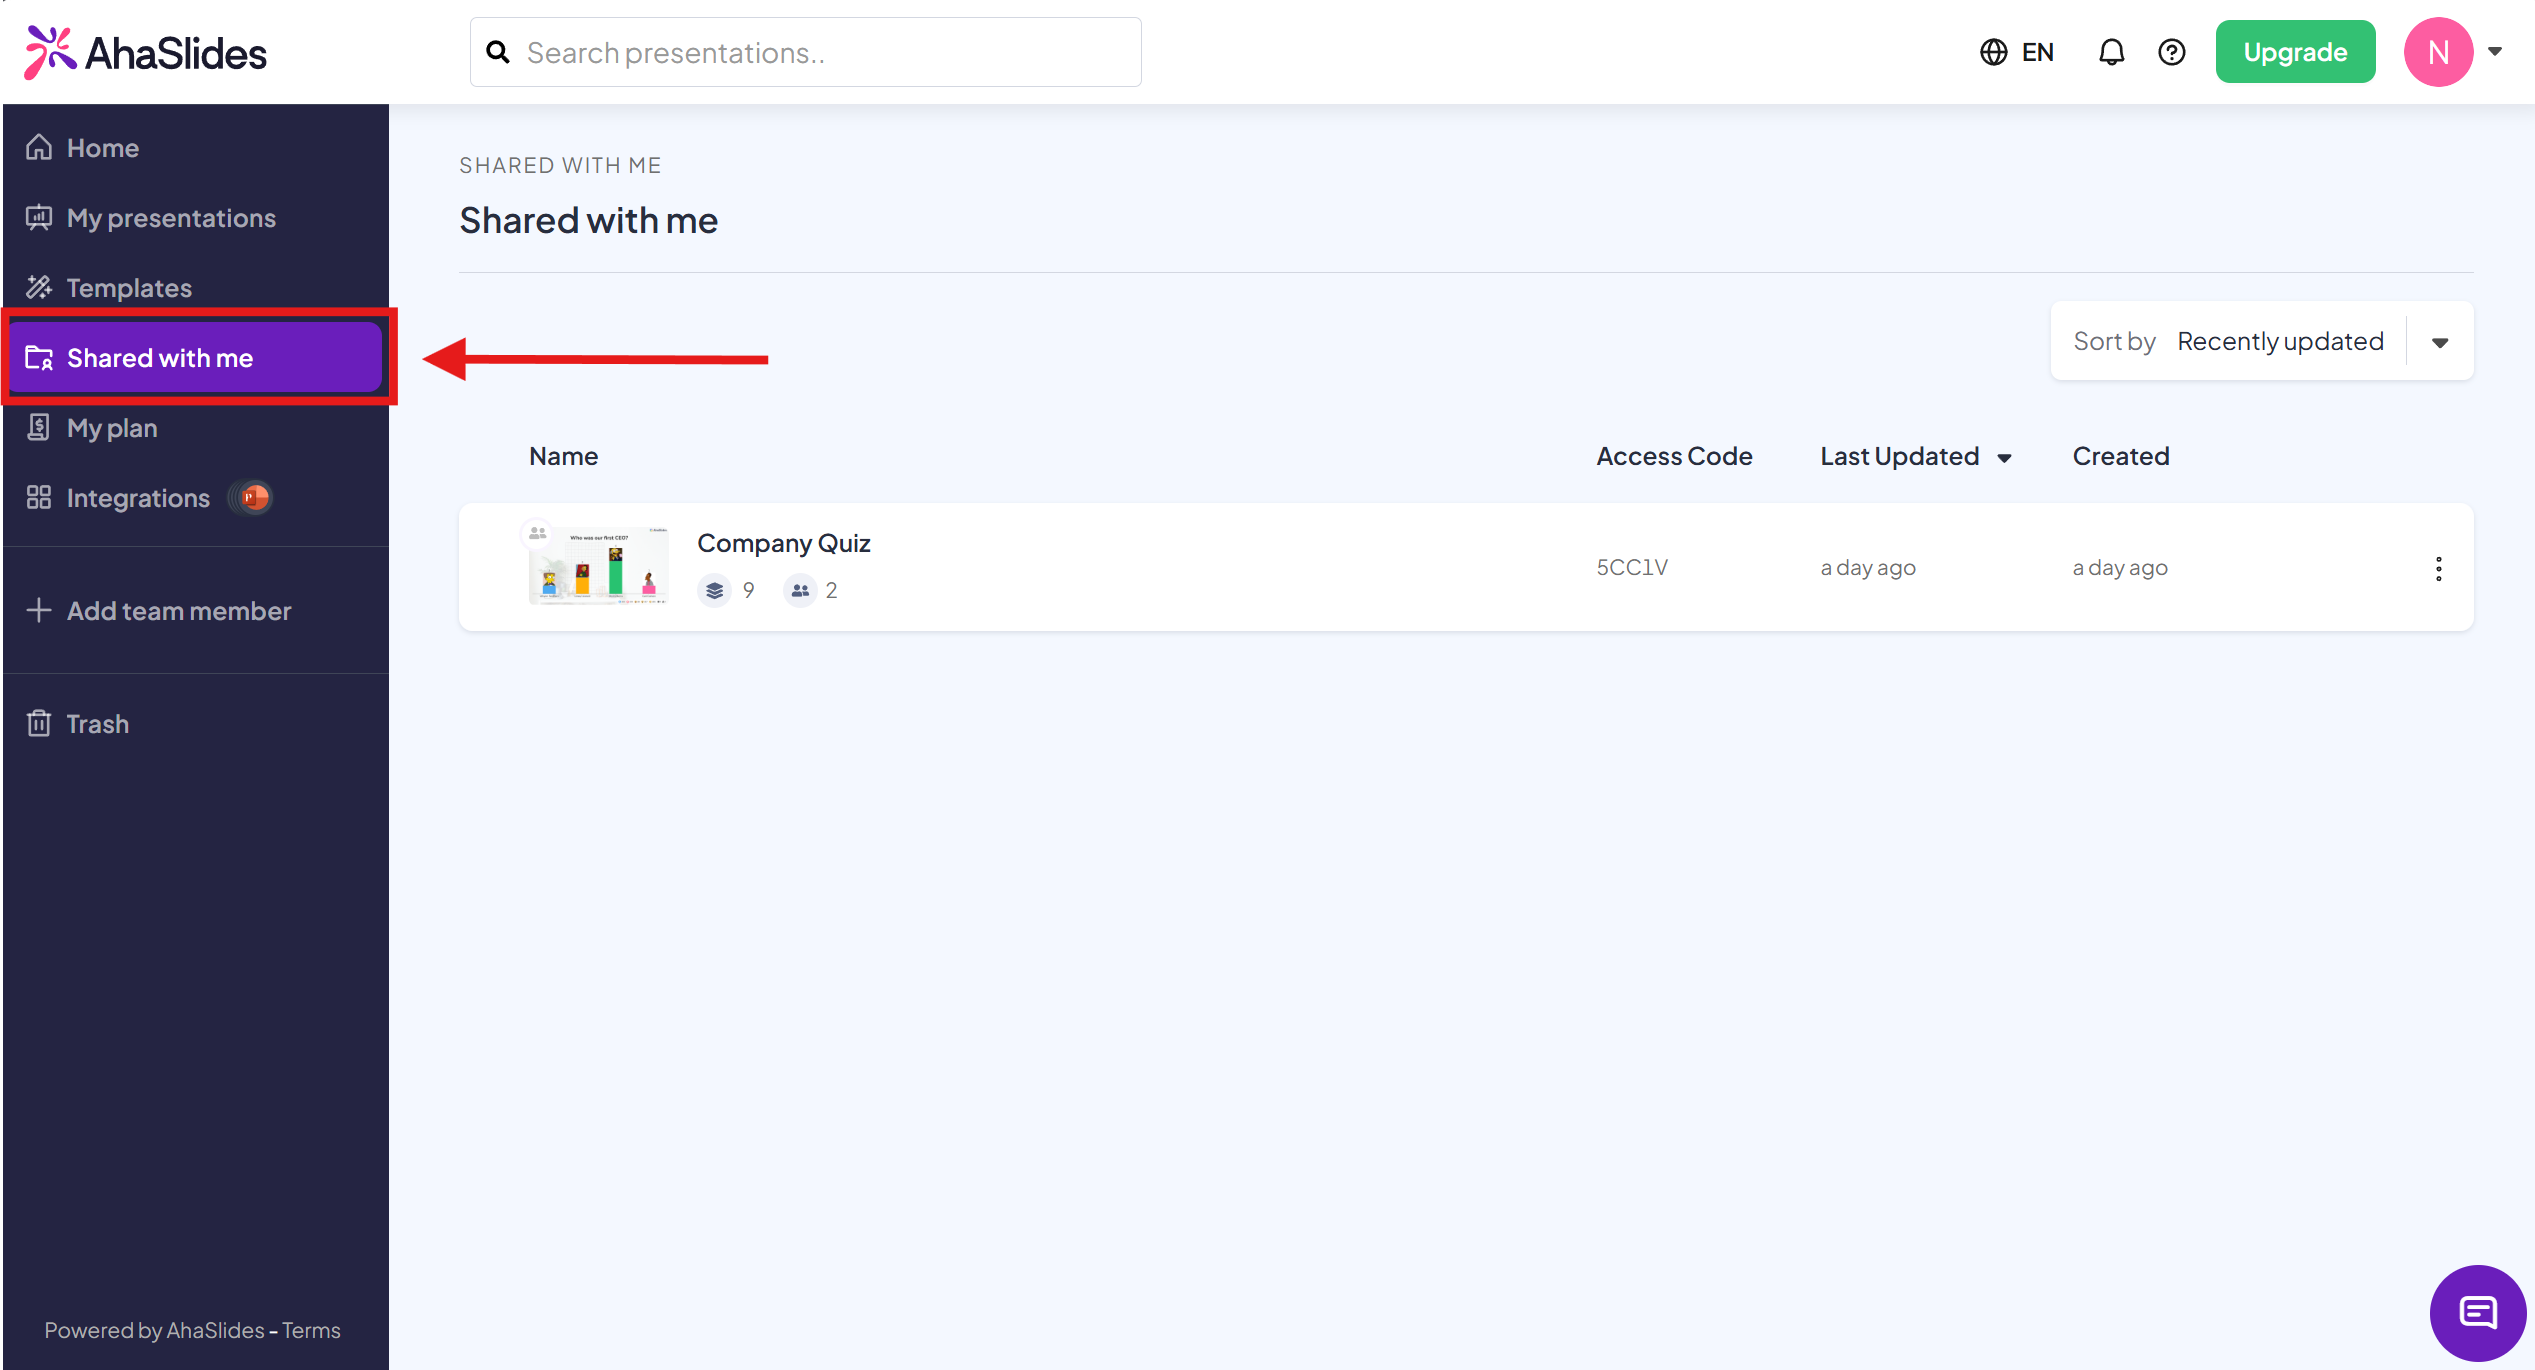Click the Trash bin icon
This screenshot has width=2535, height=1370.
39,723
